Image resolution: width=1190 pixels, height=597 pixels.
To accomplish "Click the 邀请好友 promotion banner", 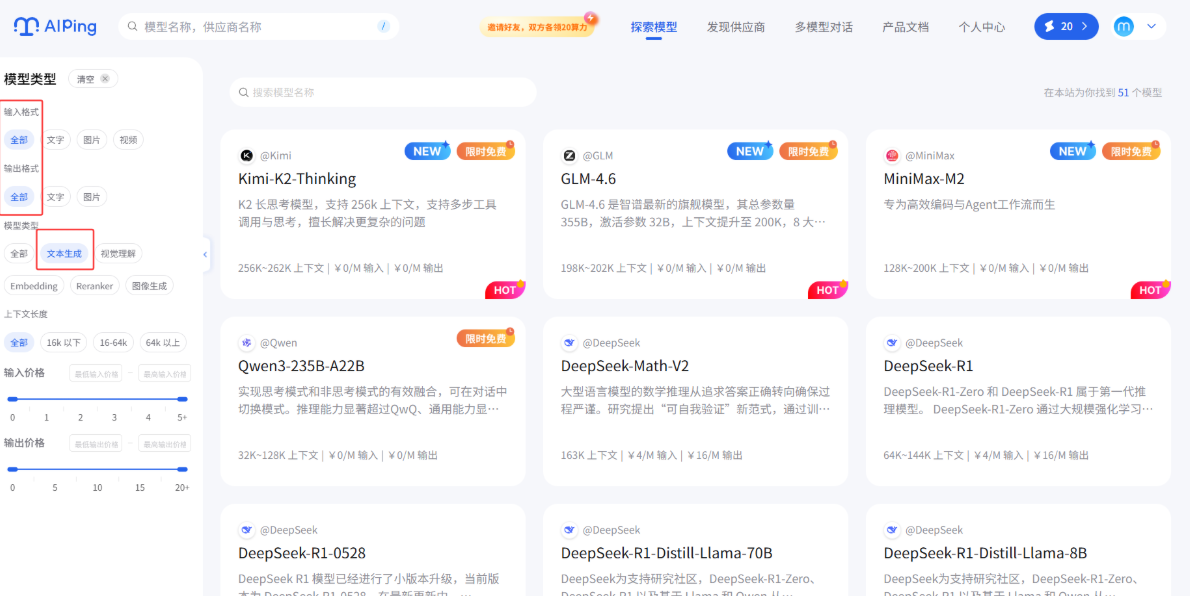I will click(538, 26).
